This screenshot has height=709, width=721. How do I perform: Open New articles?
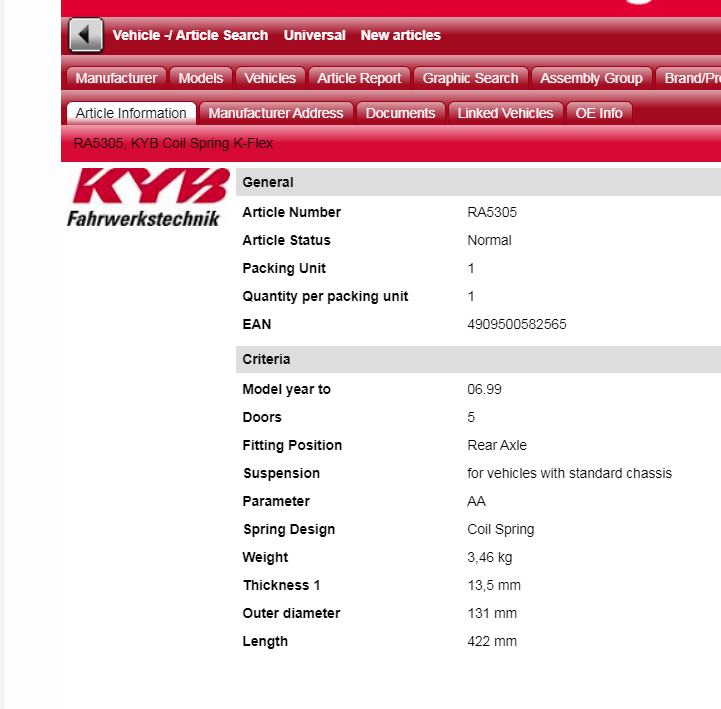(x=401, y=35)
